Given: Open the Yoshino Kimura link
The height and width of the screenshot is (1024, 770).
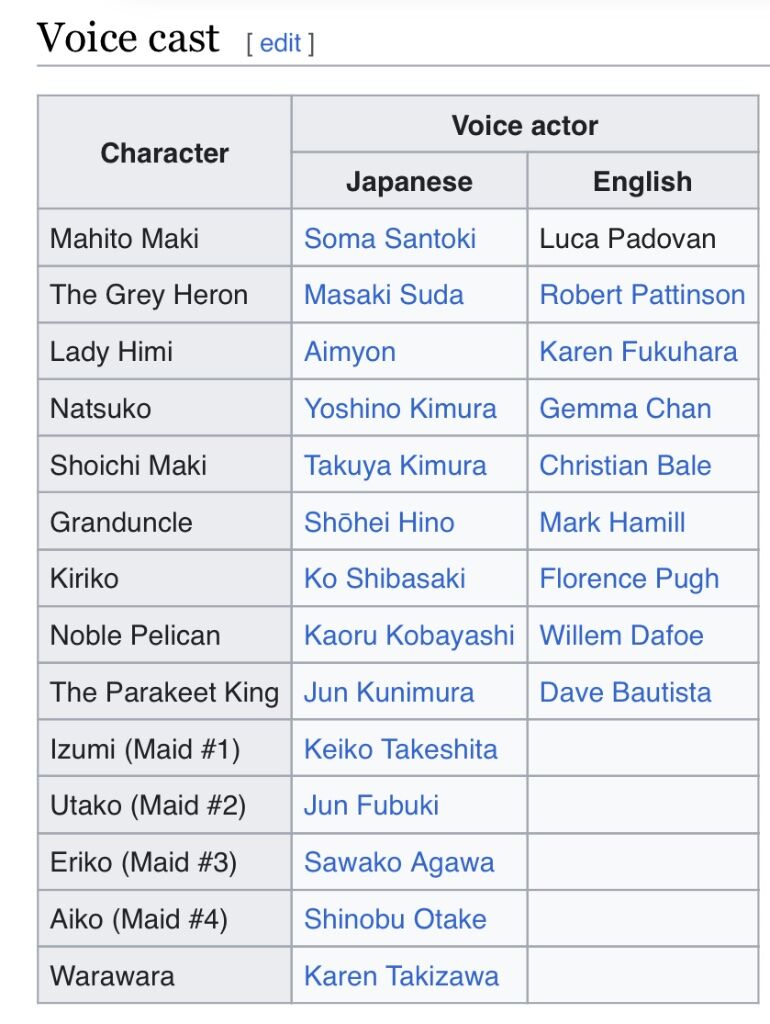Looking at the screenshot, I should point(400,408).
